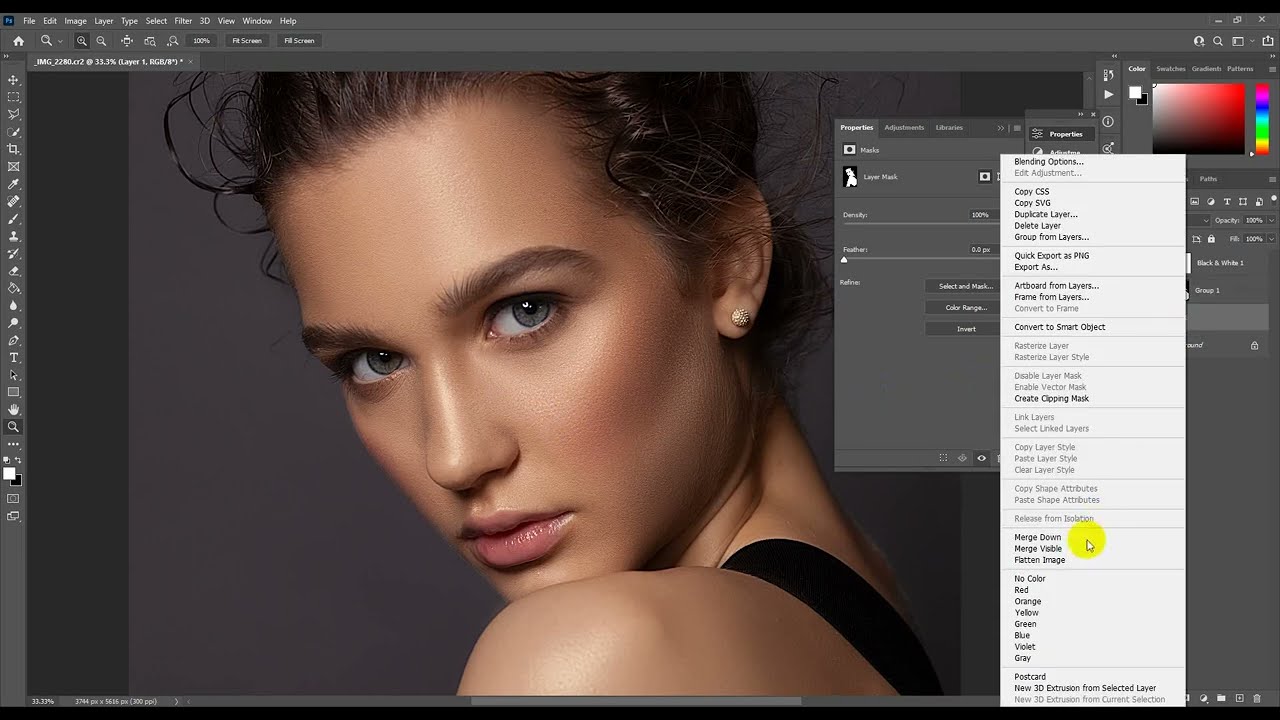Click the Zoom In magnifier option

[x=82, y=41]
